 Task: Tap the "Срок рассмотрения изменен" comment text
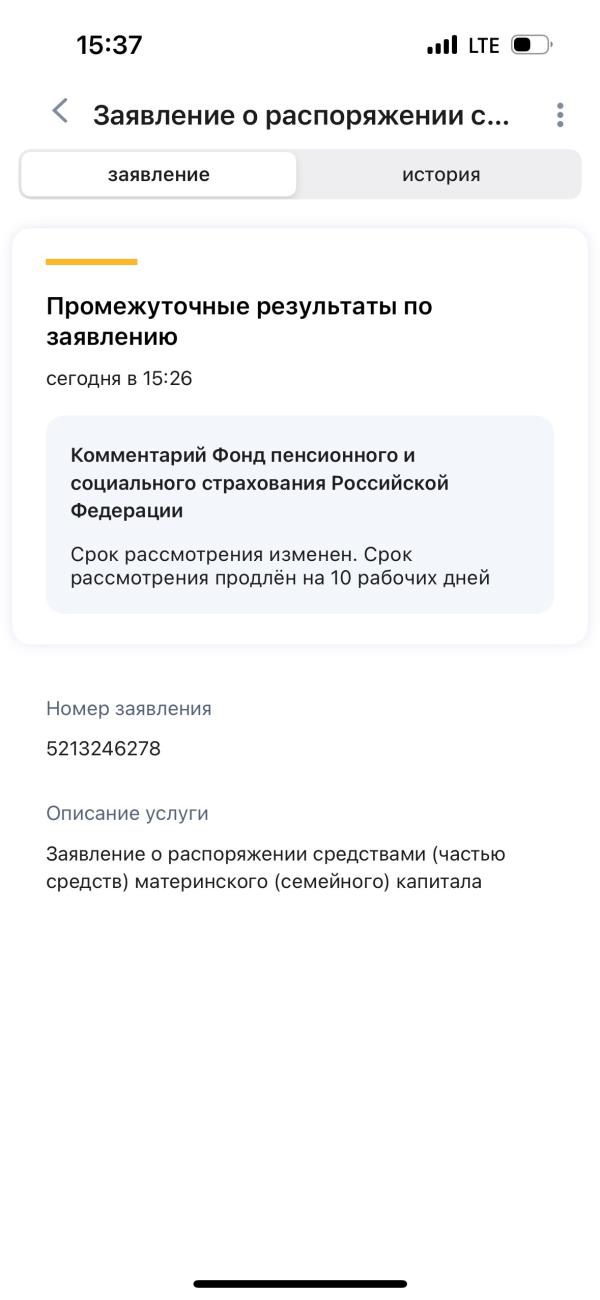(x=280, y=566)
